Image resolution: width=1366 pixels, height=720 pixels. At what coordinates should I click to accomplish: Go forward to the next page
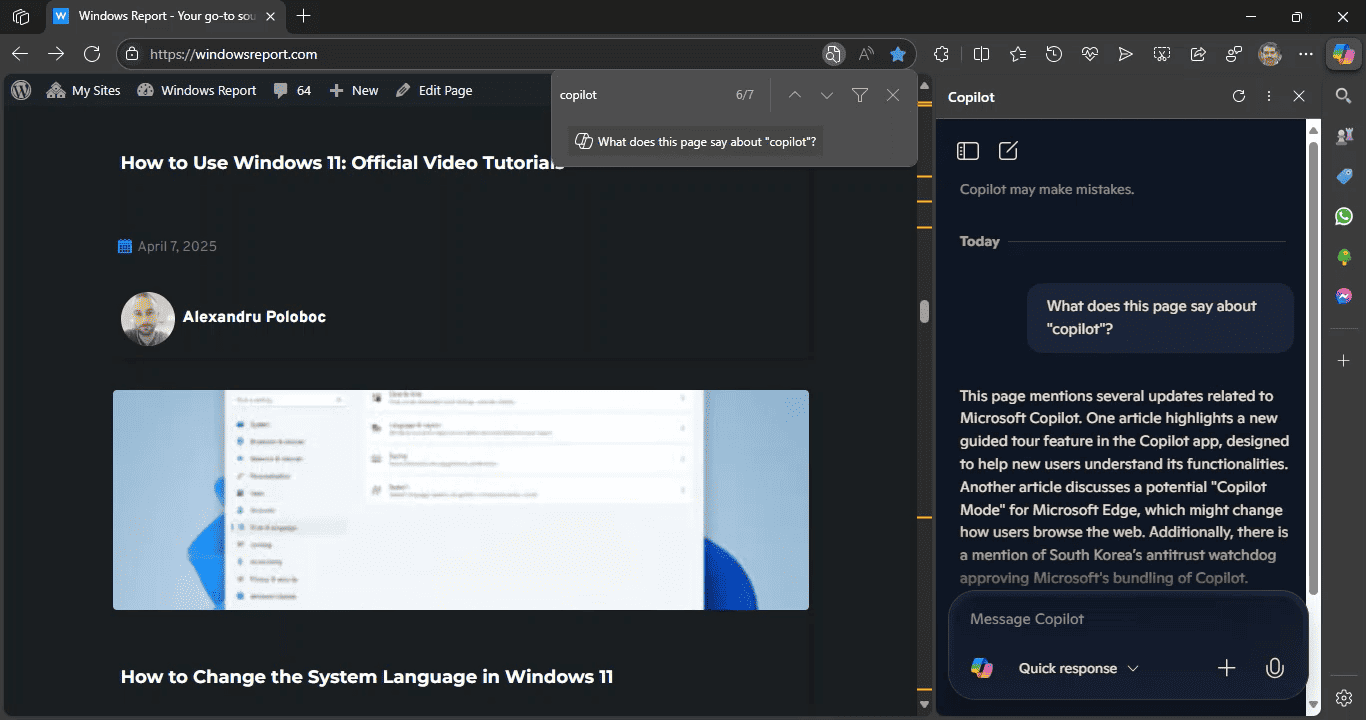[56, 54]
